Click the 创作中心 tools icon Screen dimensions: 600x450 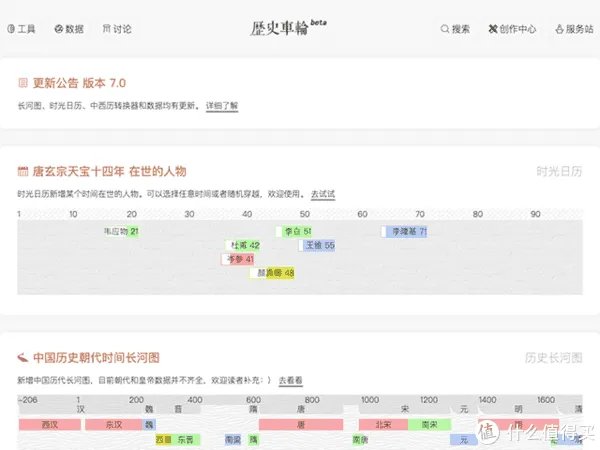pyautogui.click(x=493, y=29)
